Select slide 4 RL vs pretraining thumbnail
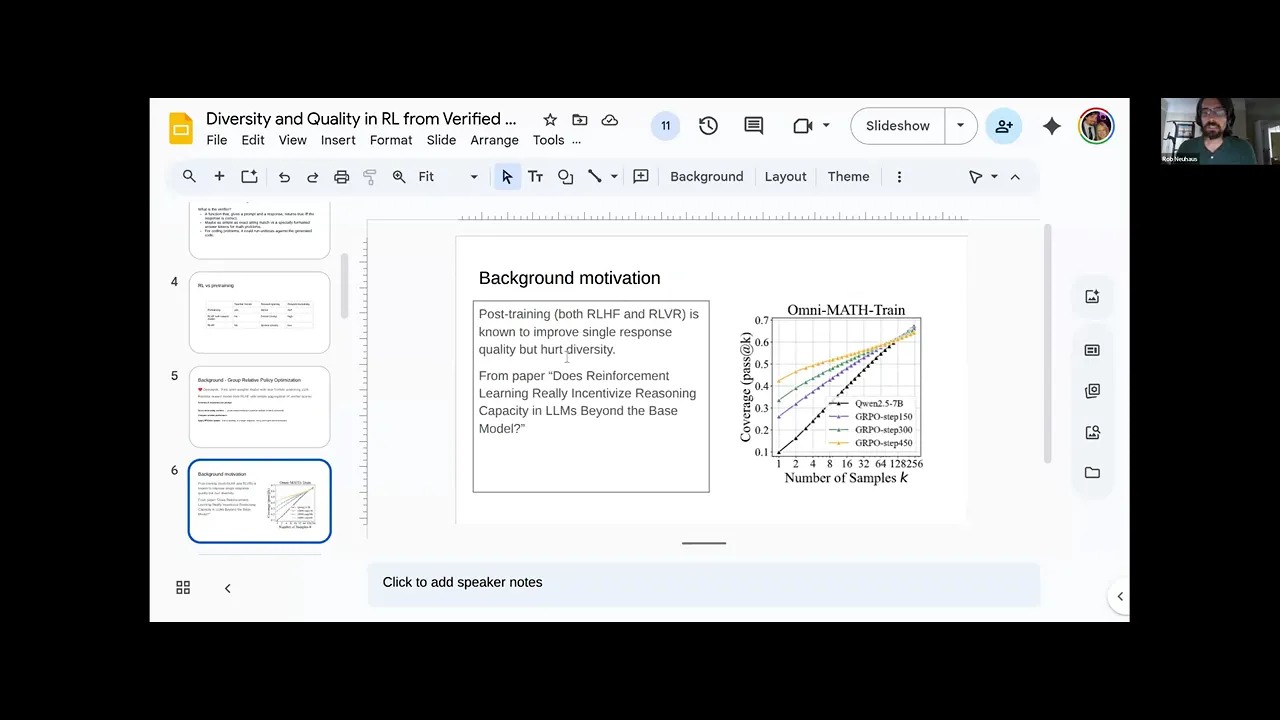Screen dimensions: 1280x720 coord(259,312)
